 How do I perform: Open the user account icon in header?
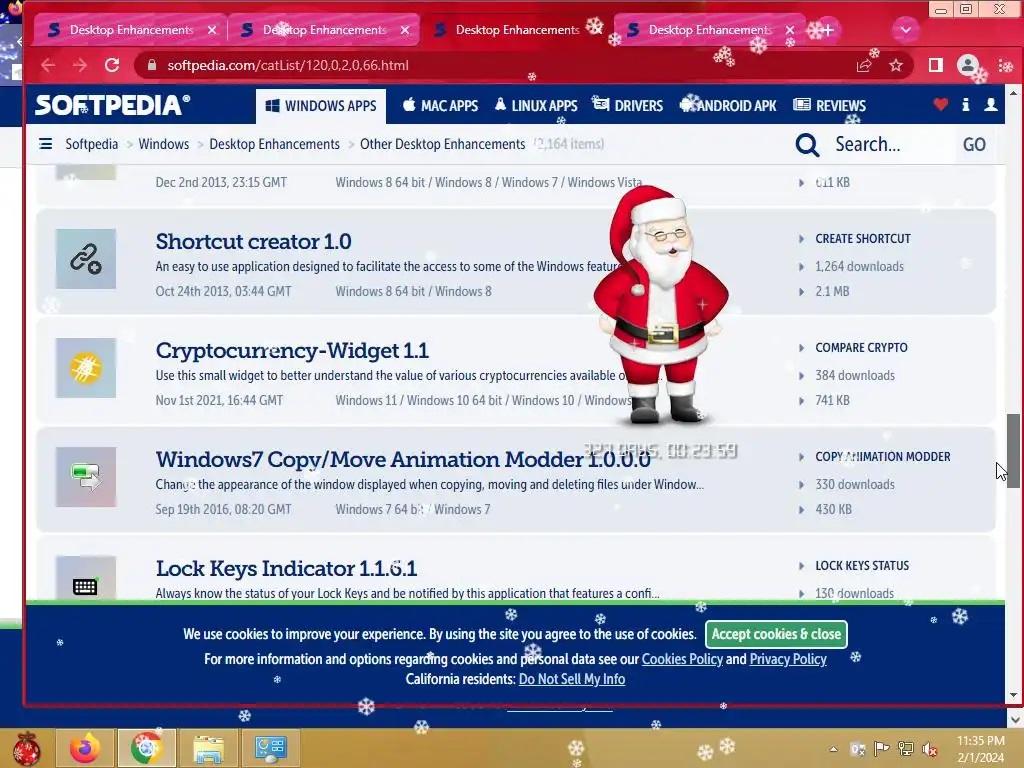click(x=991, y=104)
